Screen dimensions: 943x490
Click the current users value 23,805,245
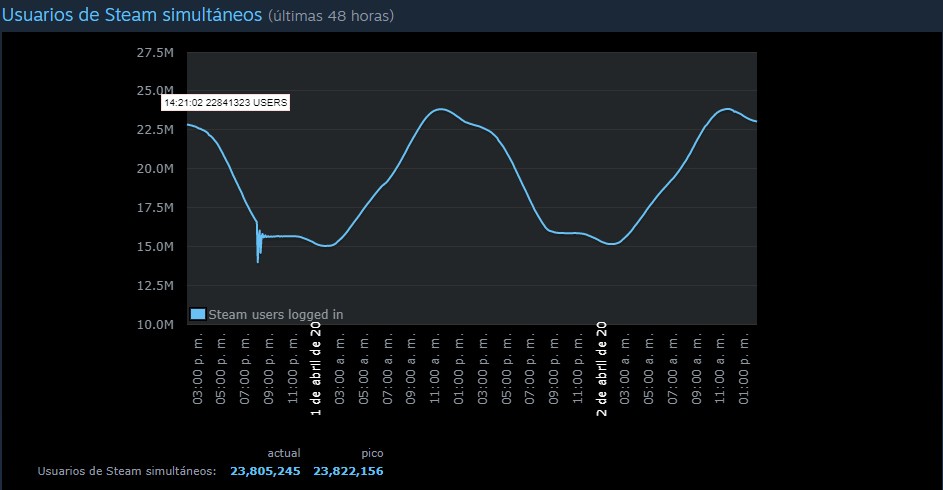click(265, 471)
